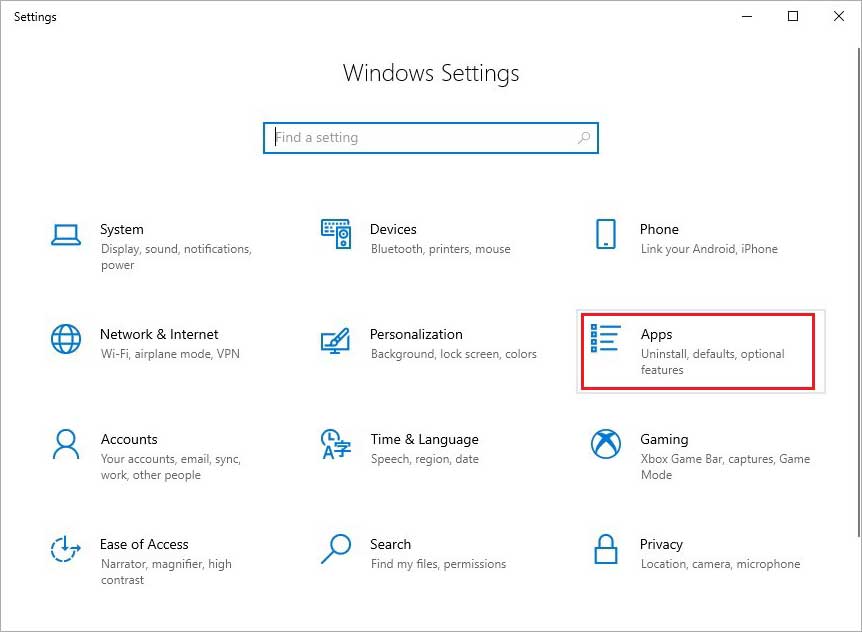
Task: Open the Apps list icon
Action: pos(605,338)
